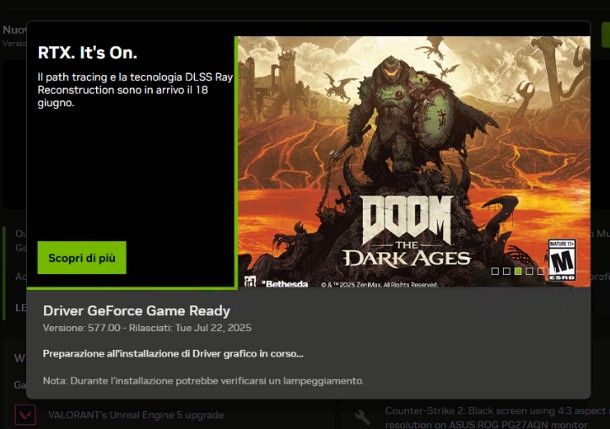Select the first carousel slide indicator

click(x=495, y=271)
